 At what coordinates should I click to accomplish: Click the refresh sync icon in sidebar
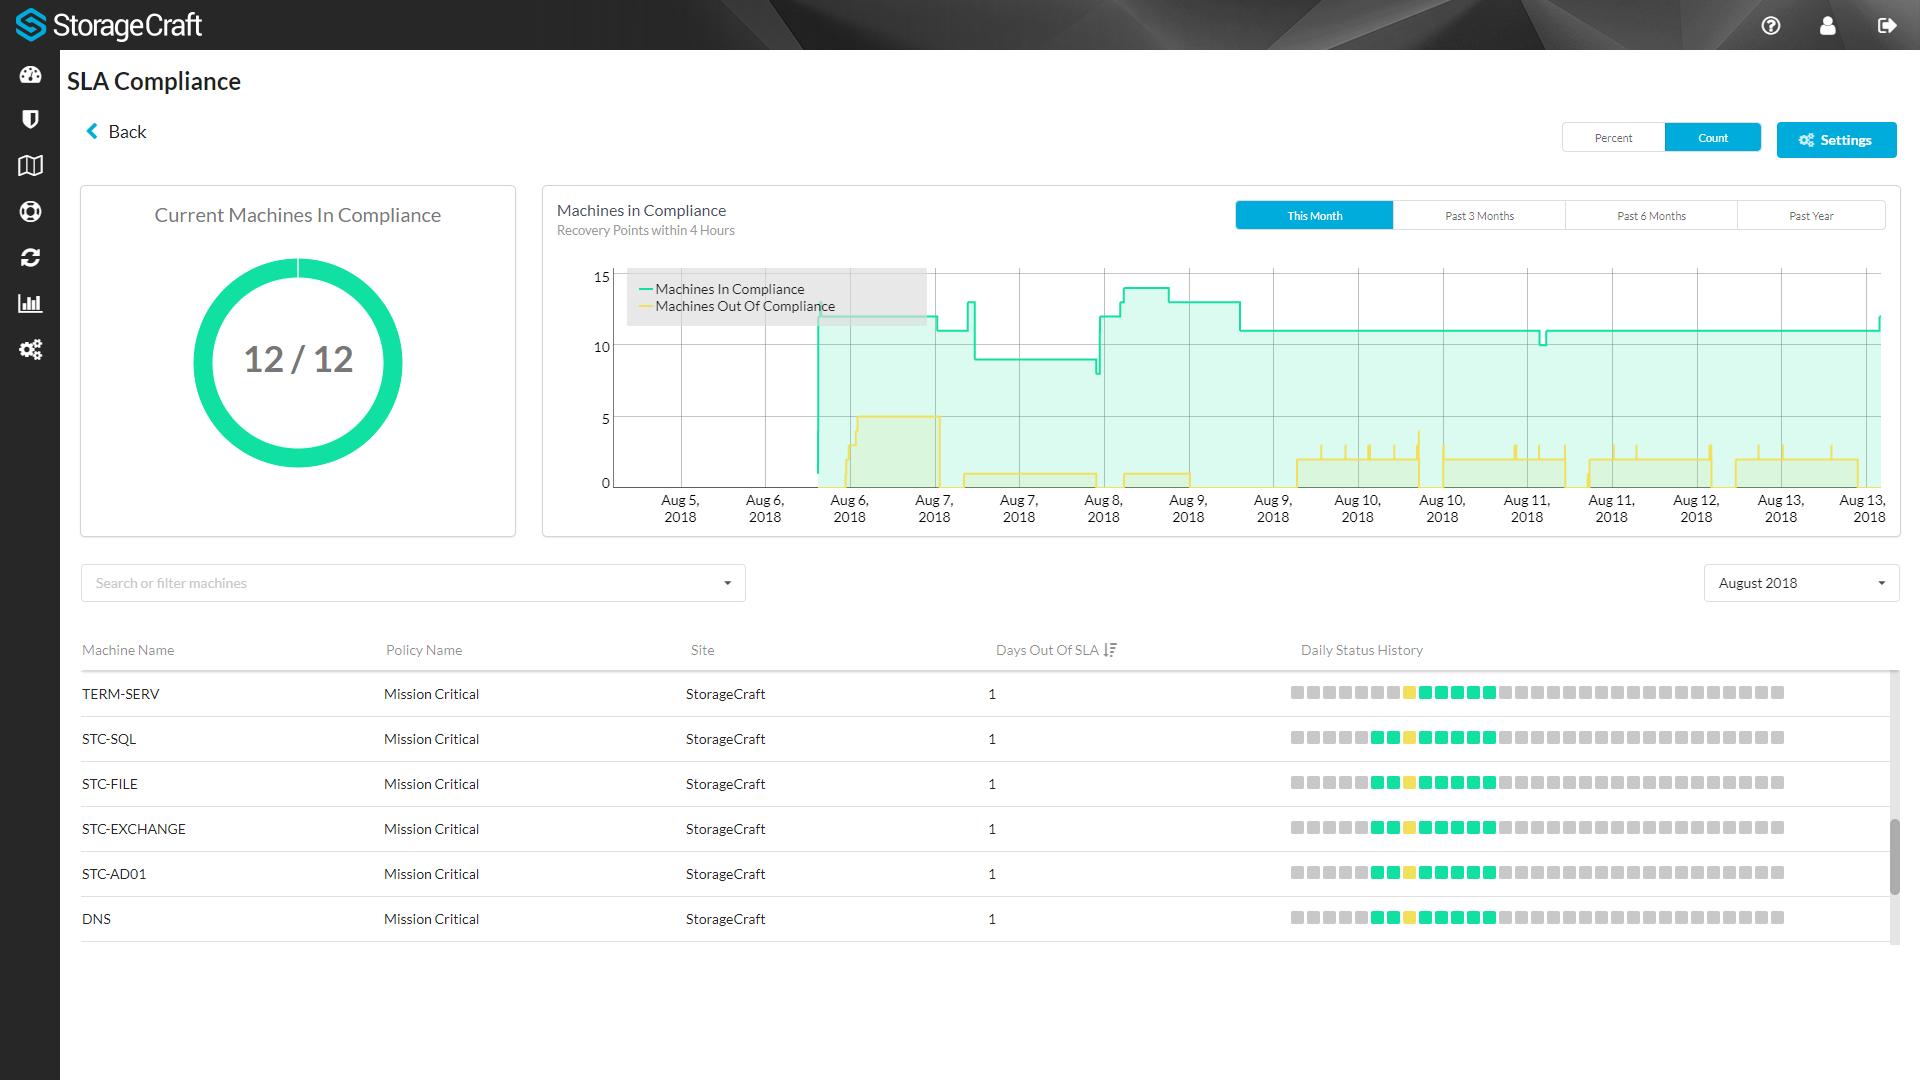30,258
